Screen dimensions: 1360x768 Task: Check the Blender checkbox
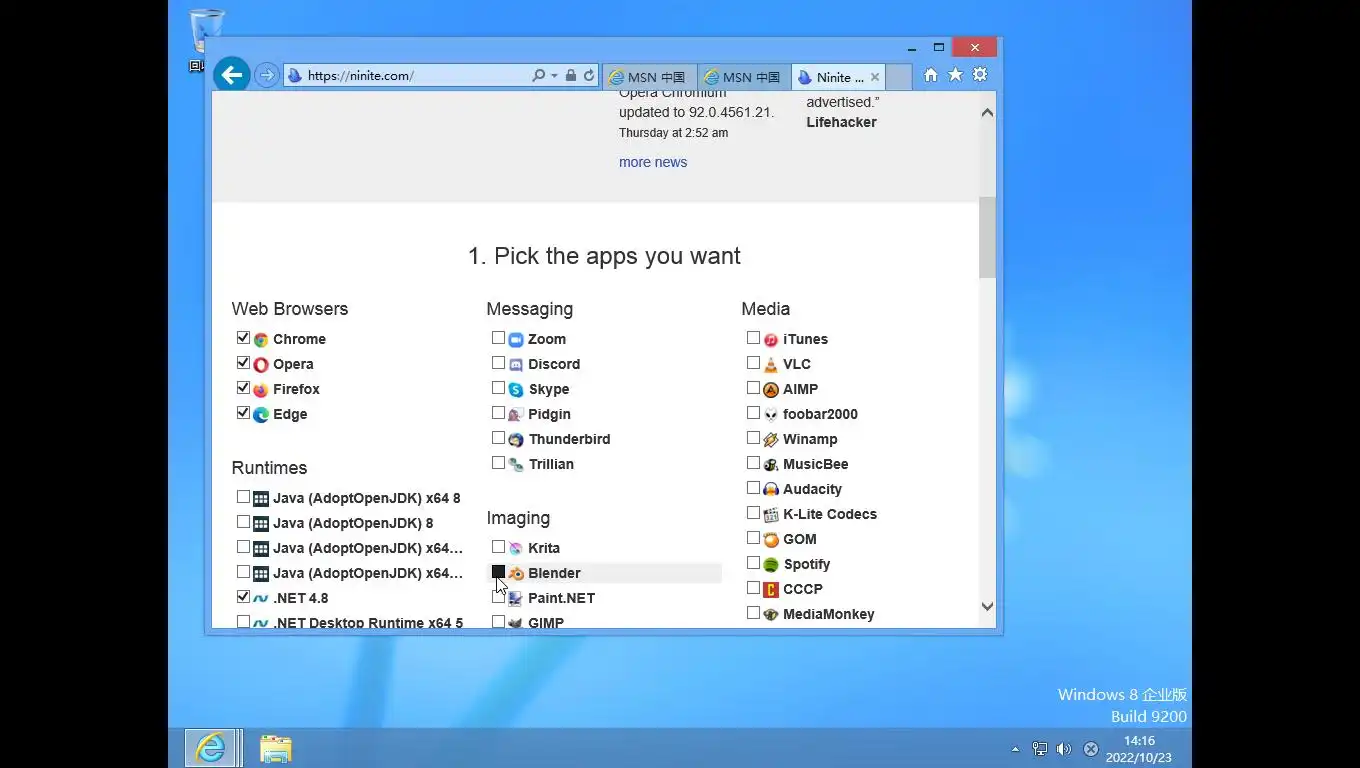tap(498, 572)
